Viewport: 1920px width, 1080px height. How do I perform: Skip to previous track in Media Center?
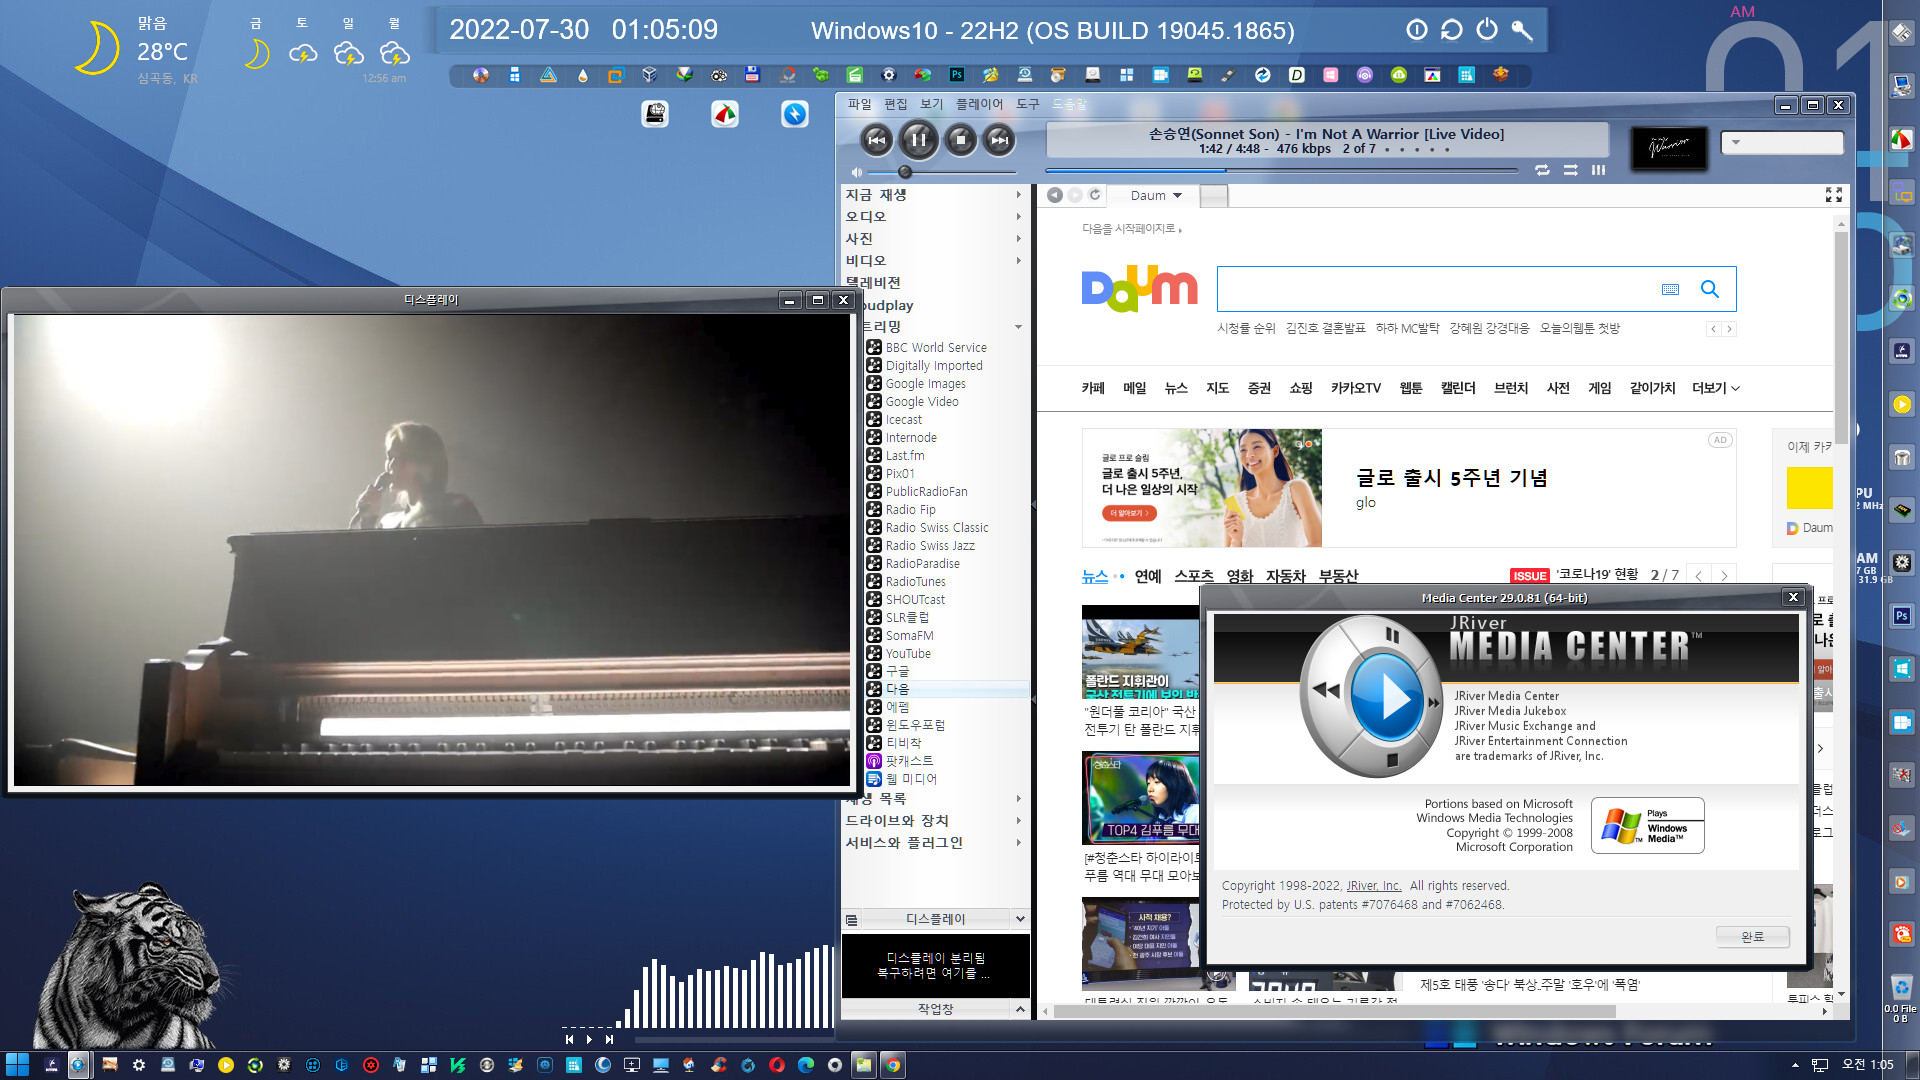tap(877, 140)
